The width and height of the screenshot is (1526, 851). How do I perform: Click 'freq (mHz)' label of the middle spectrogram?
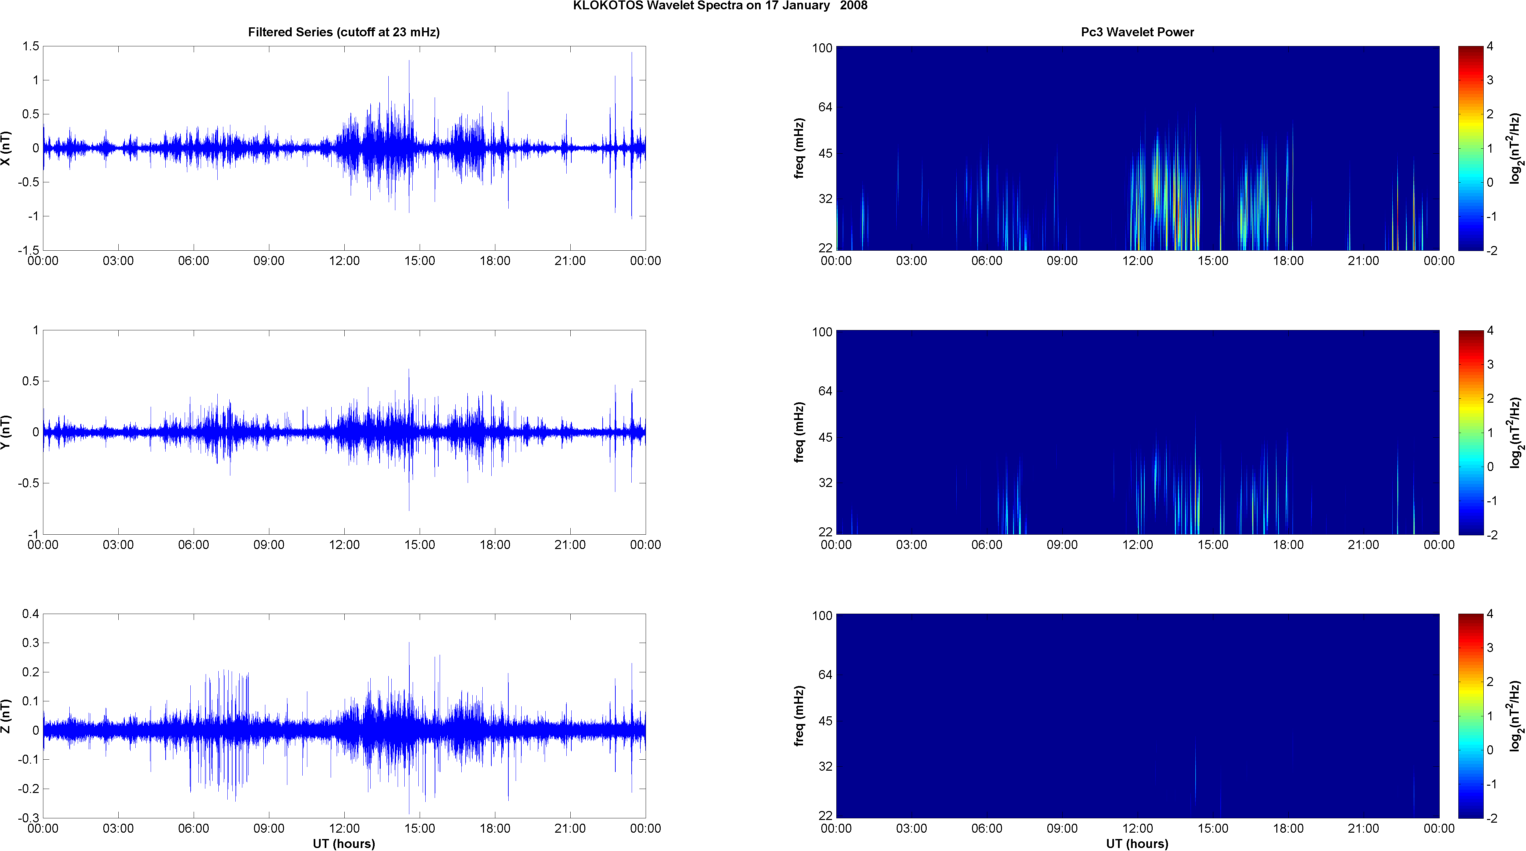click(x=799, y=432)
